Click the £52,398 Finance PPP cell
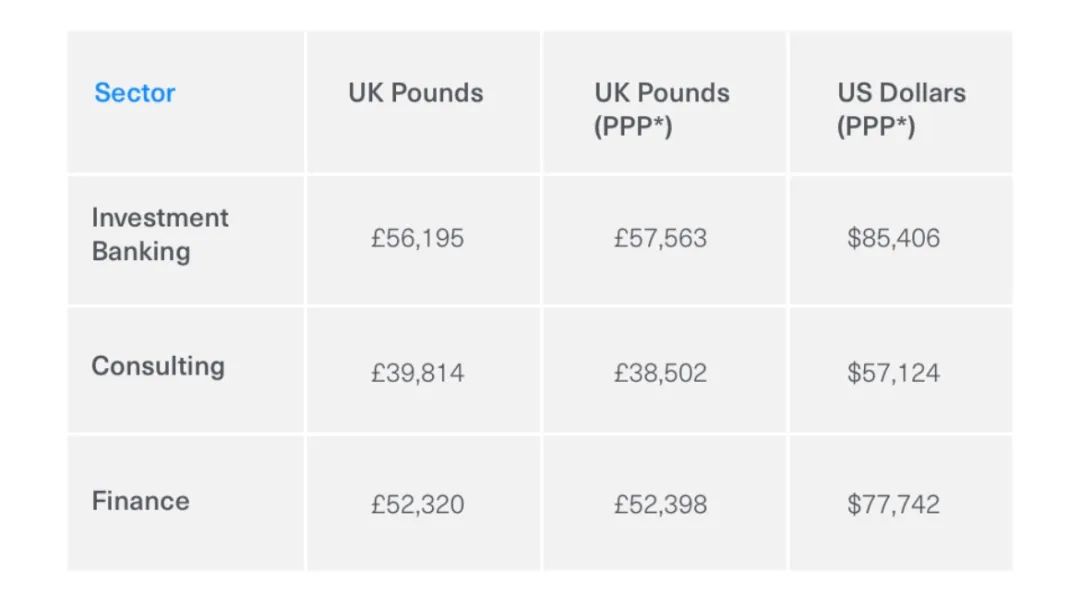The width and height of the screenshot is (1080, 607). 660,504
